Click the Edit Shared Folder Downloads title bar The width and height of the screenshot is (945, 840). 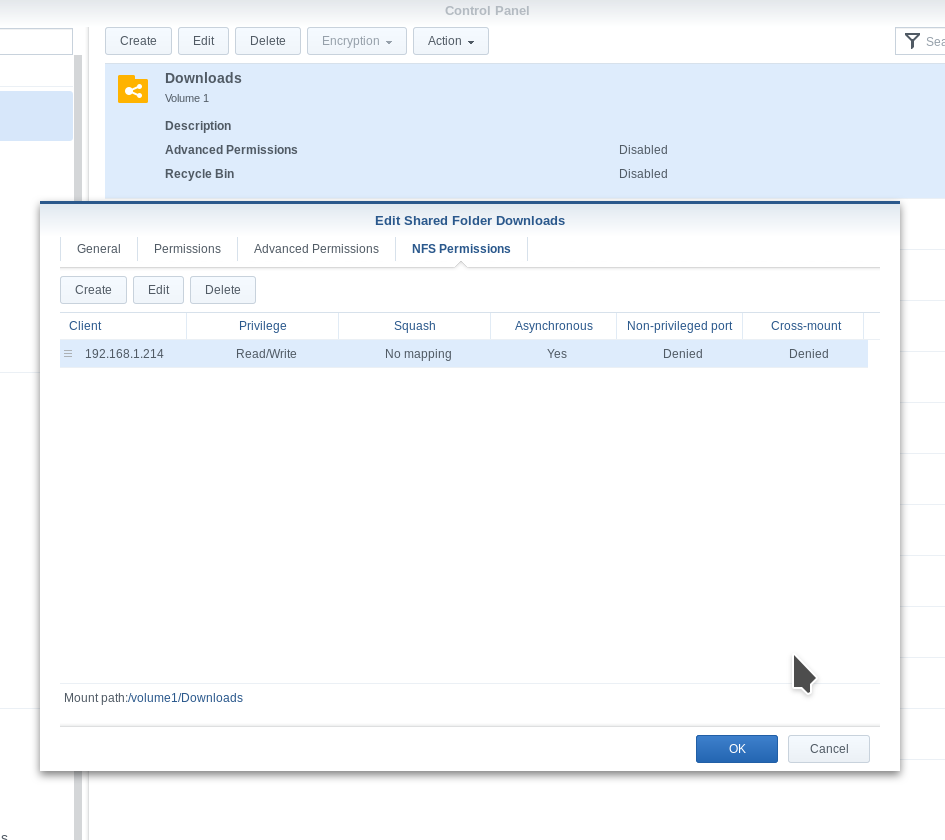470,221
